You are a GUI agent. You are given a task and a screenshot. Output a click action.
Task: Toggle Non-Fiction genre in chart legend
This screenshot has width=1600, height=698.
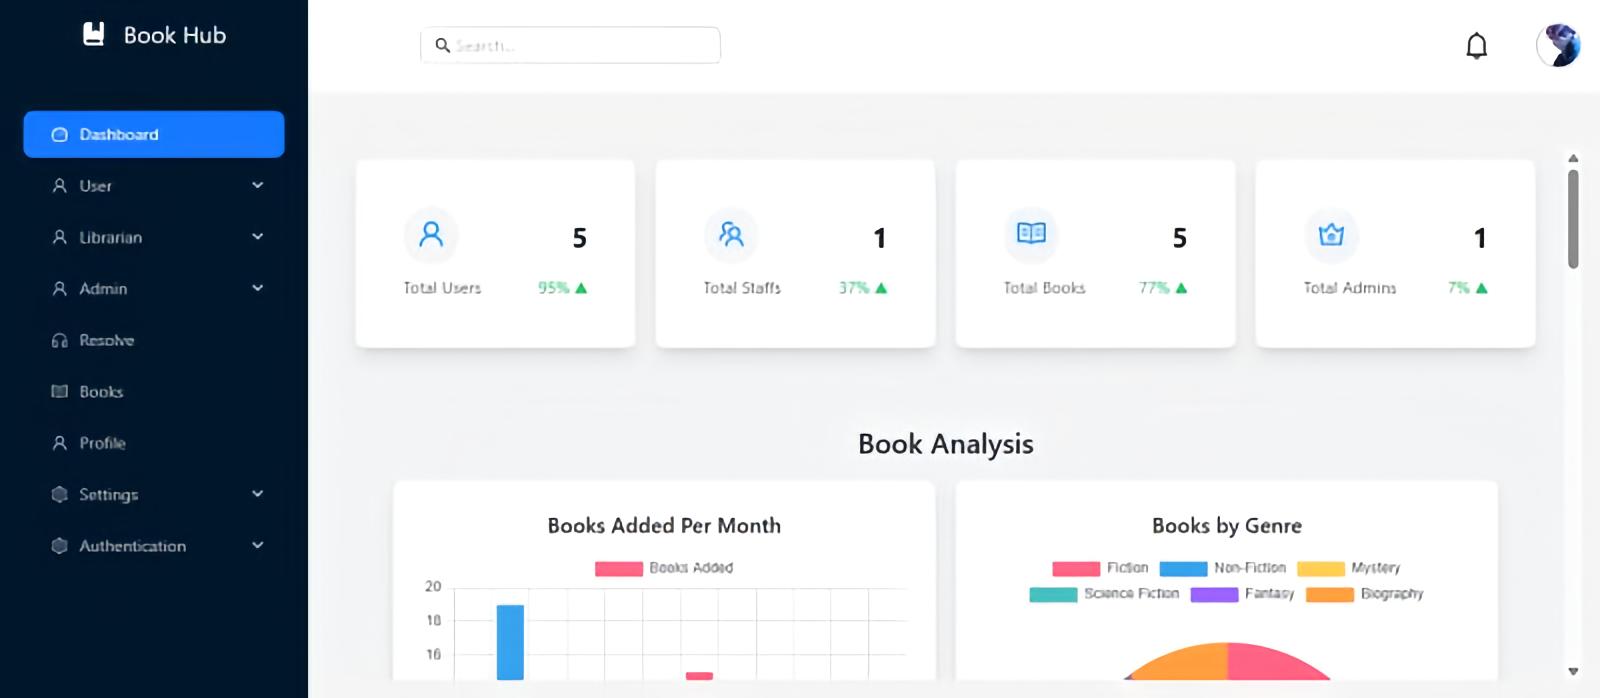tap(1222, 568)
